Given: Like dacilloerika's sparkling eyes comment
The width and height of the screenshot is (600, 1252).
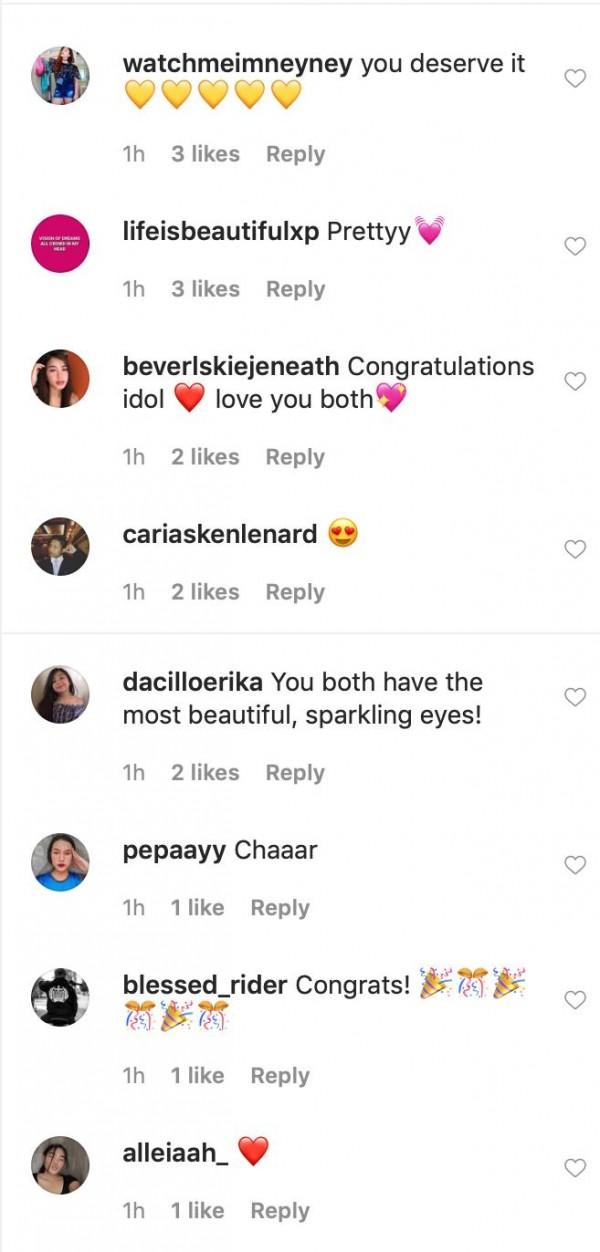Looking at the screenshot, I should pos(575,697).
